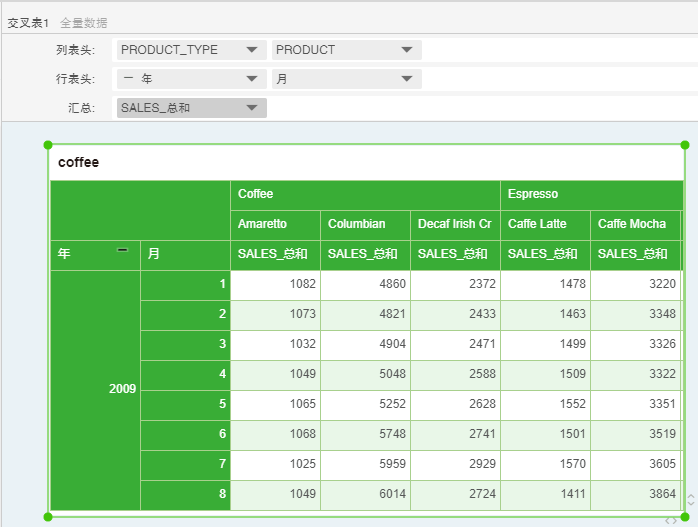The height and width of the screenshot is (527, 698).
Task: Select the Amaretto column header
Action: [x=262, y=224]
